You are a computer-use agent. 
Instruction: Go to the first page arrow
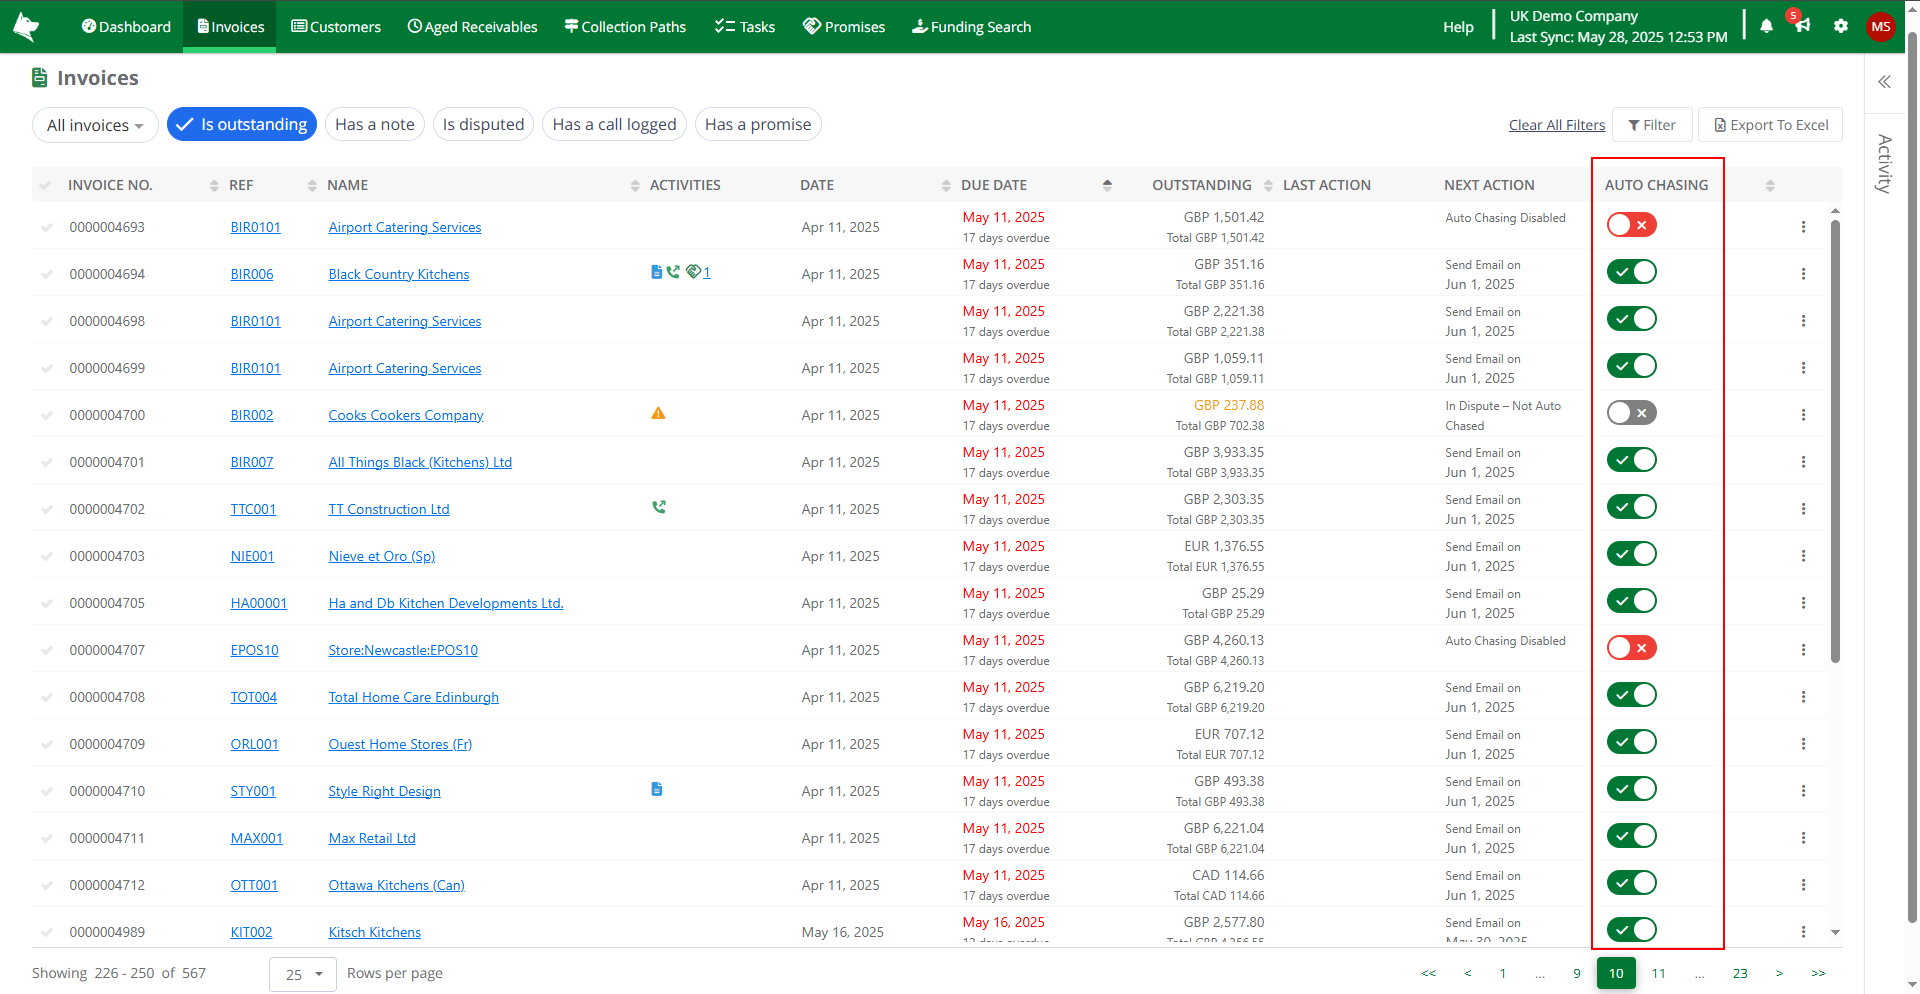coord(1428,973)
